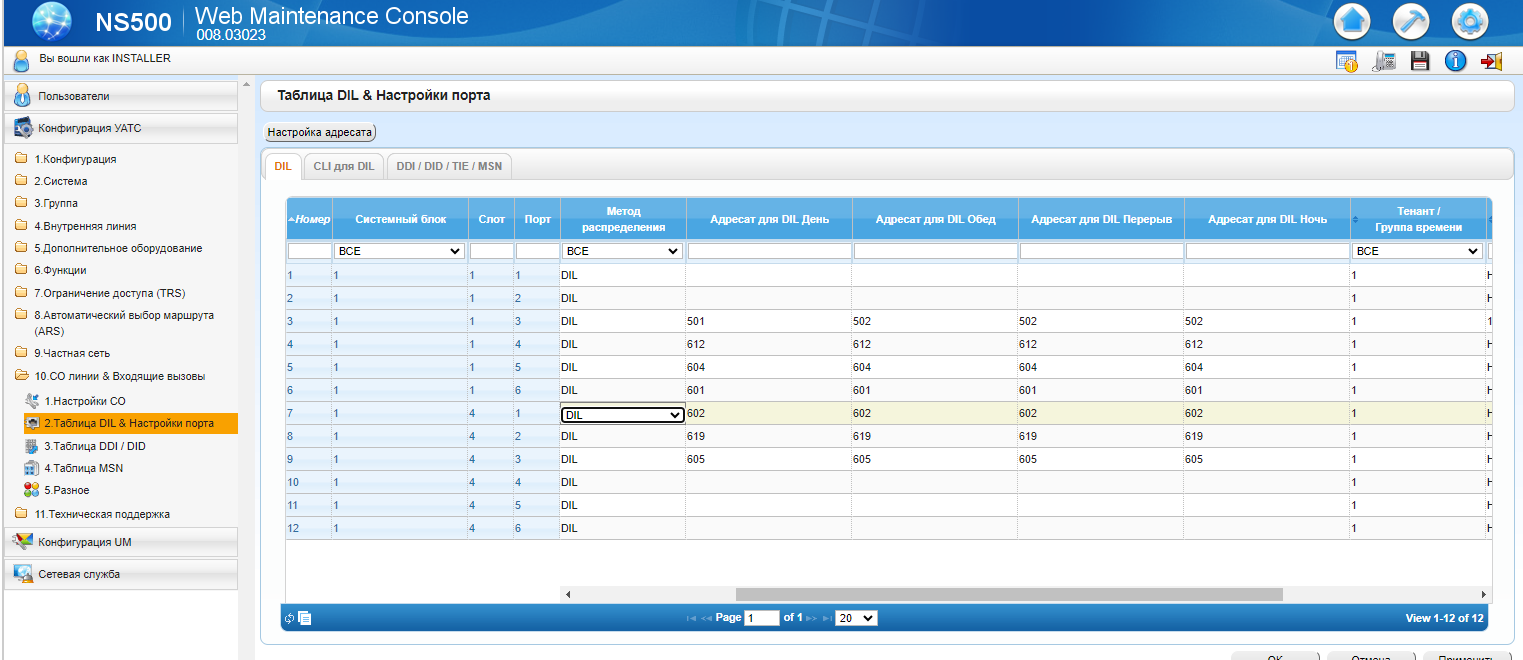Viewport: 1523px width, 660px height.
Task: Open 3.Таблица DDI / DID tree item
Action: coord(95,446)
